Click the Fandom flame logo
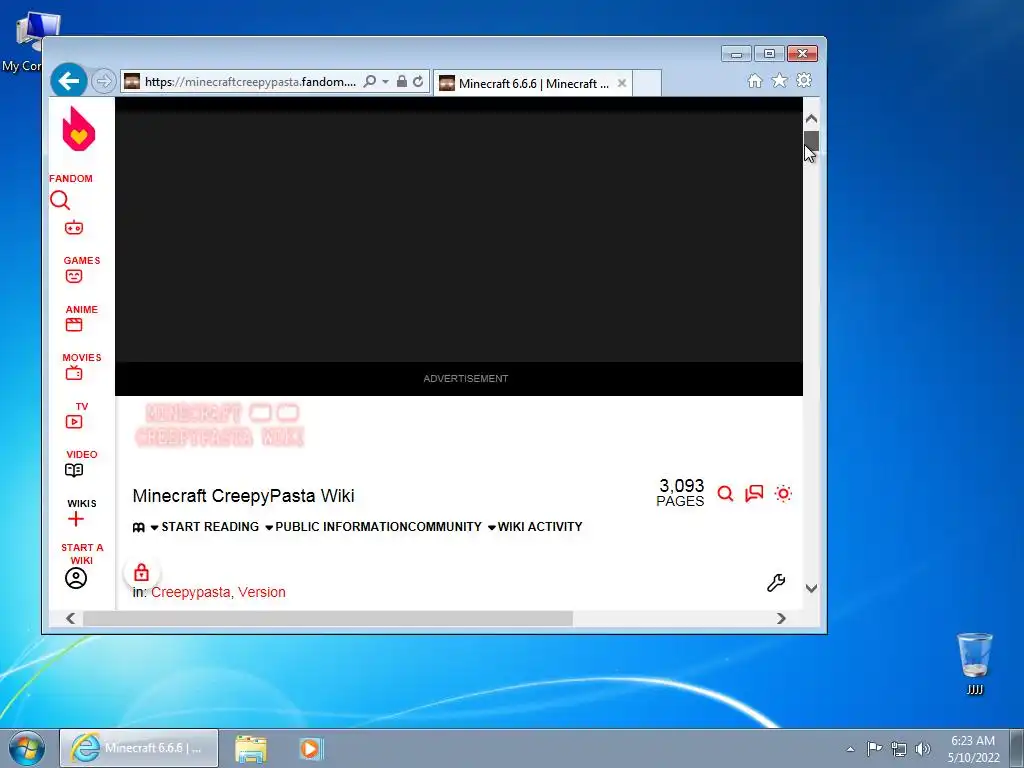This screenshot has width=1024, height=768. (x=78, y=129)
